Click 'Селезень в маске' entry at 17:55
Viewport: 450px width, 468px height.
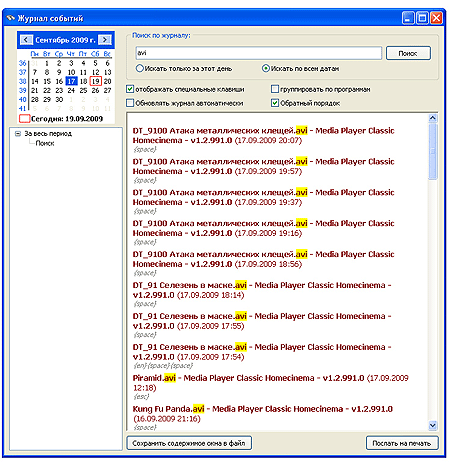(x=262, y=321)
